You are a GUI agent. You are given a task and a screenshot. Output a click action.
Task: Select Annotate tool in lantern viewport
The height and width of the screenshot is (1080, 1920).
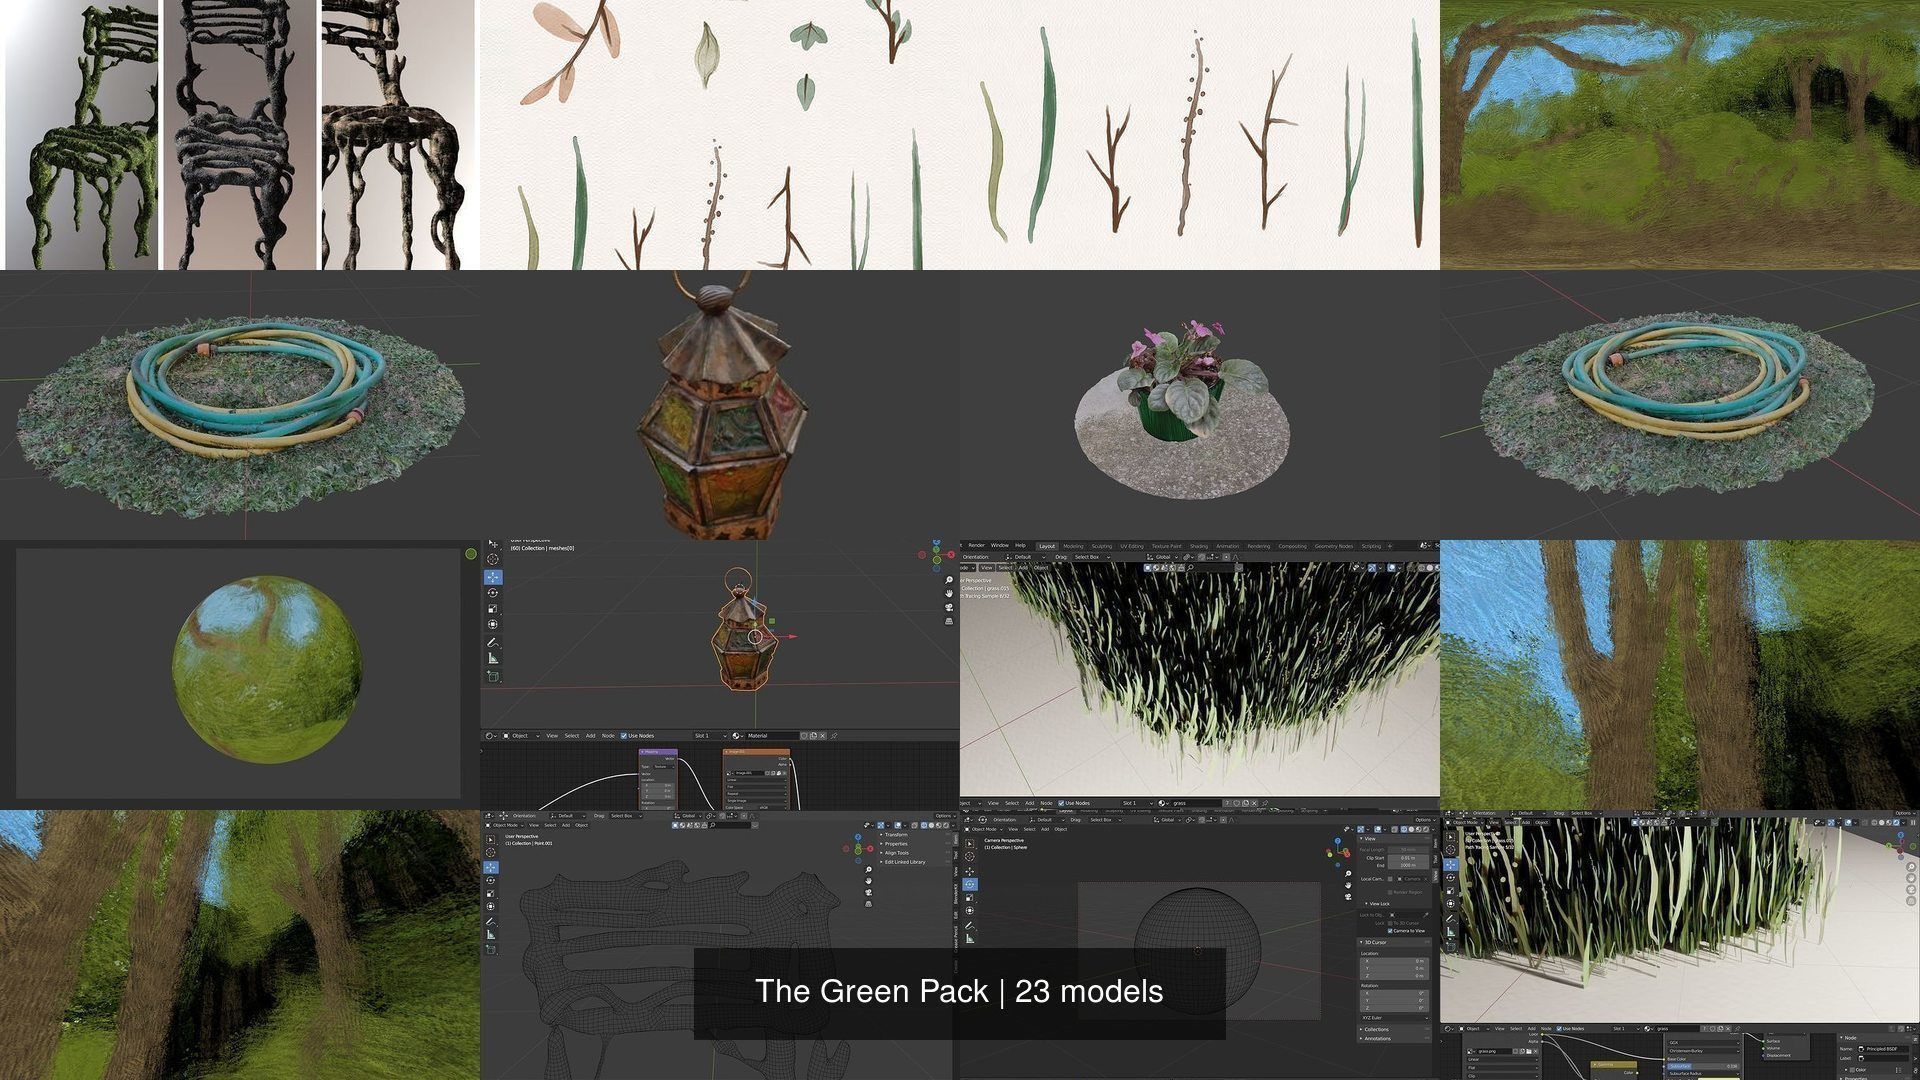(492, 642)
